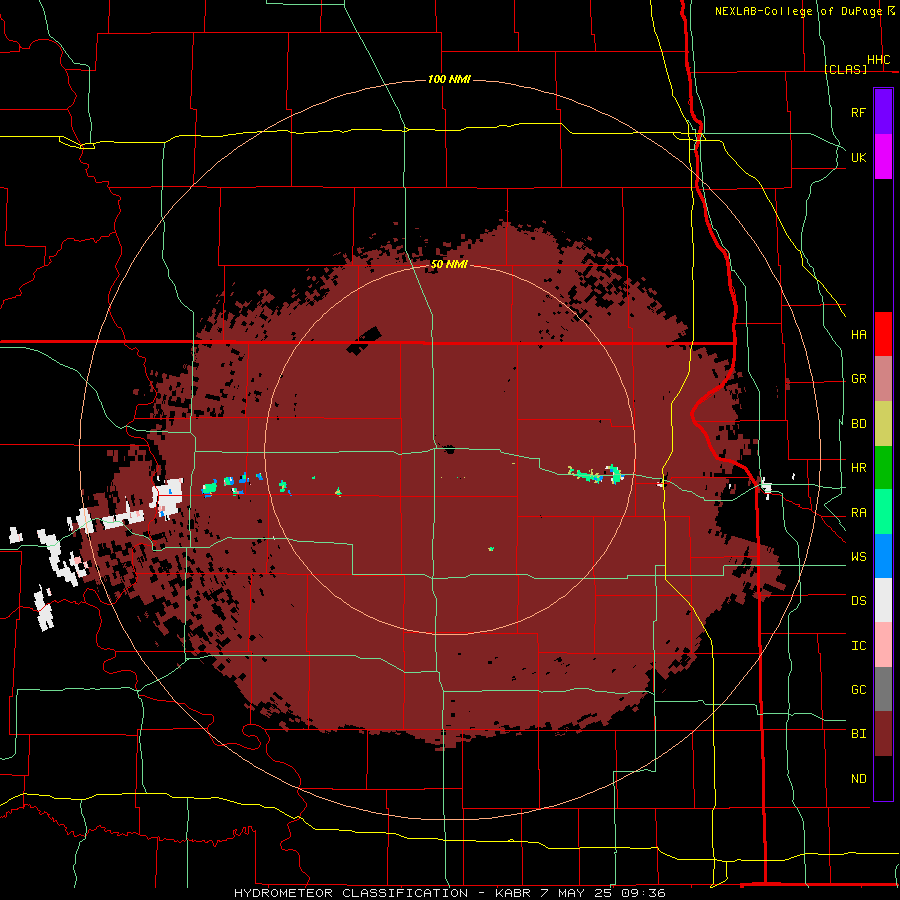Click the '50 NMI' range ring label

[449, 265]
